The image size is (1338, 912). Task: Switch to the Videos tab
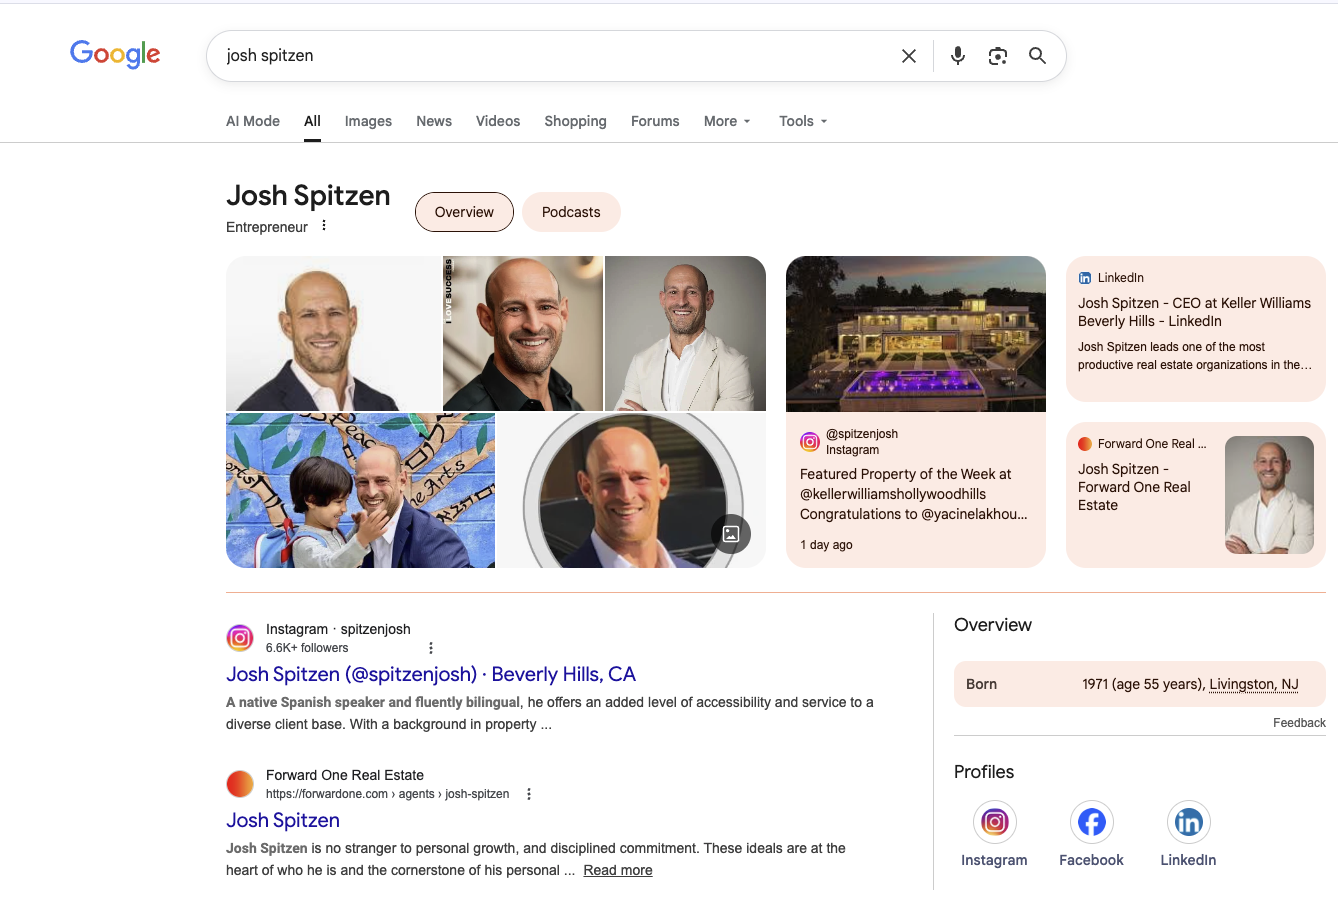pyautogui.click(x=498, y=121)
